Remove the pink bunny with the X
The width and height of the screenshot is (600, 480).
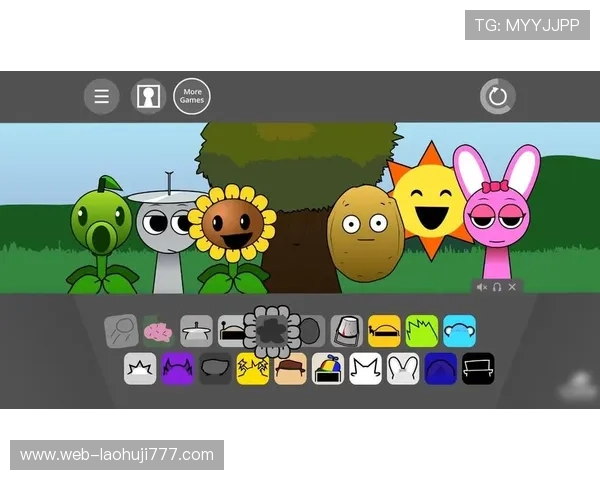(512, 287)
